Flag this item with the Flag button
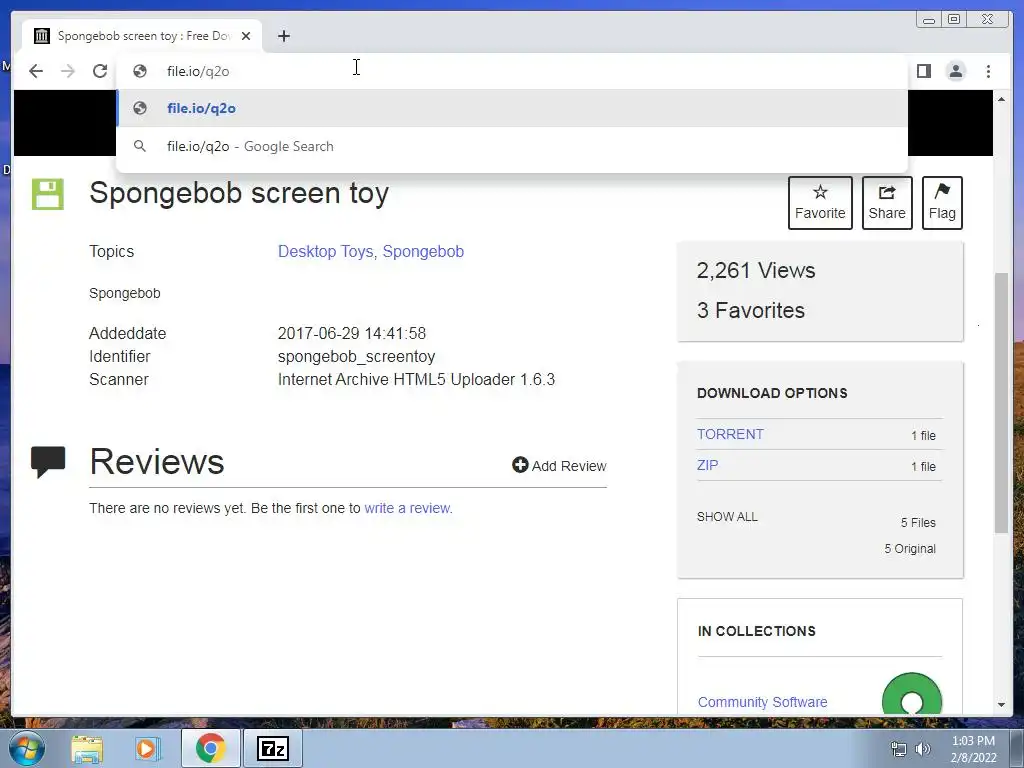Screen dimensions: 1024x768 pyautogui.click(x=942, y=202)
